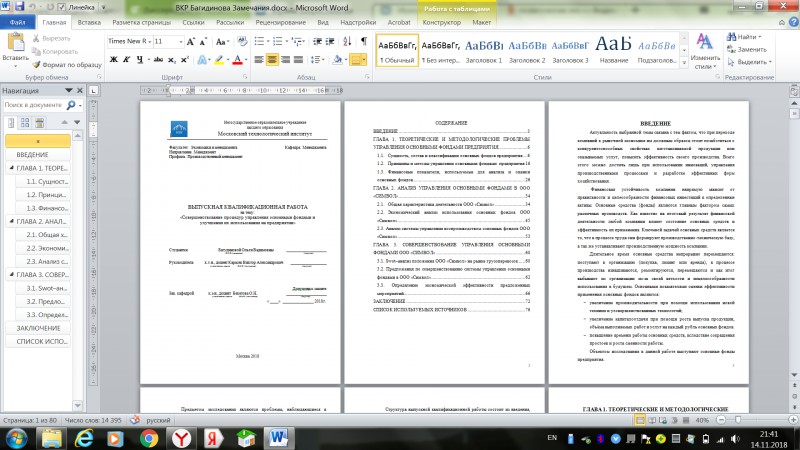This screenshot has height=450, width=800.
Task: Expand the styles gallery
Action: pyautogui.click(x=684, y=63)
